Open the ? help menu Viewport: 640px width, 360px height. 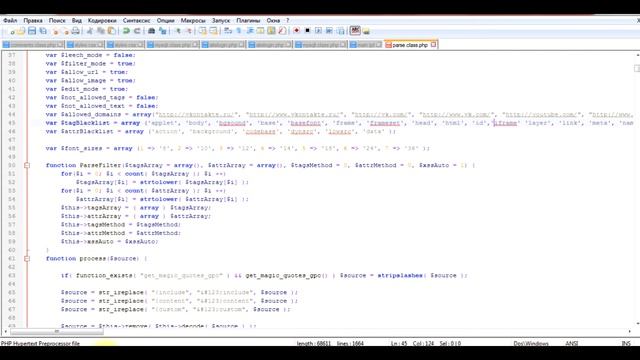pyautogui.click(x=287, y=20)
